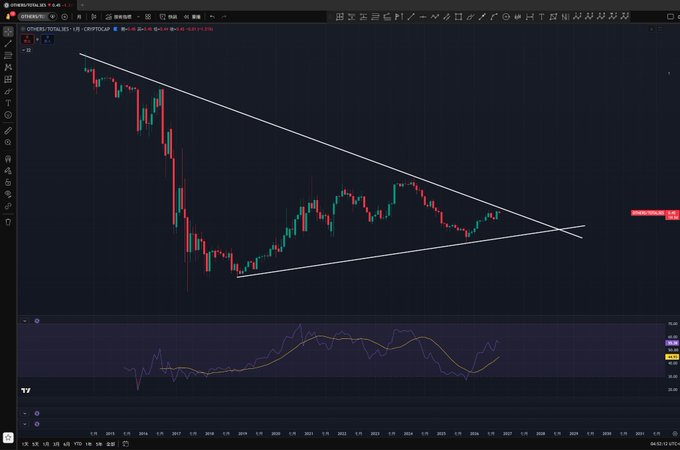This screenshot has width=680, height=450.
Task: Set time range to 5 days
Action: (36, 444)
